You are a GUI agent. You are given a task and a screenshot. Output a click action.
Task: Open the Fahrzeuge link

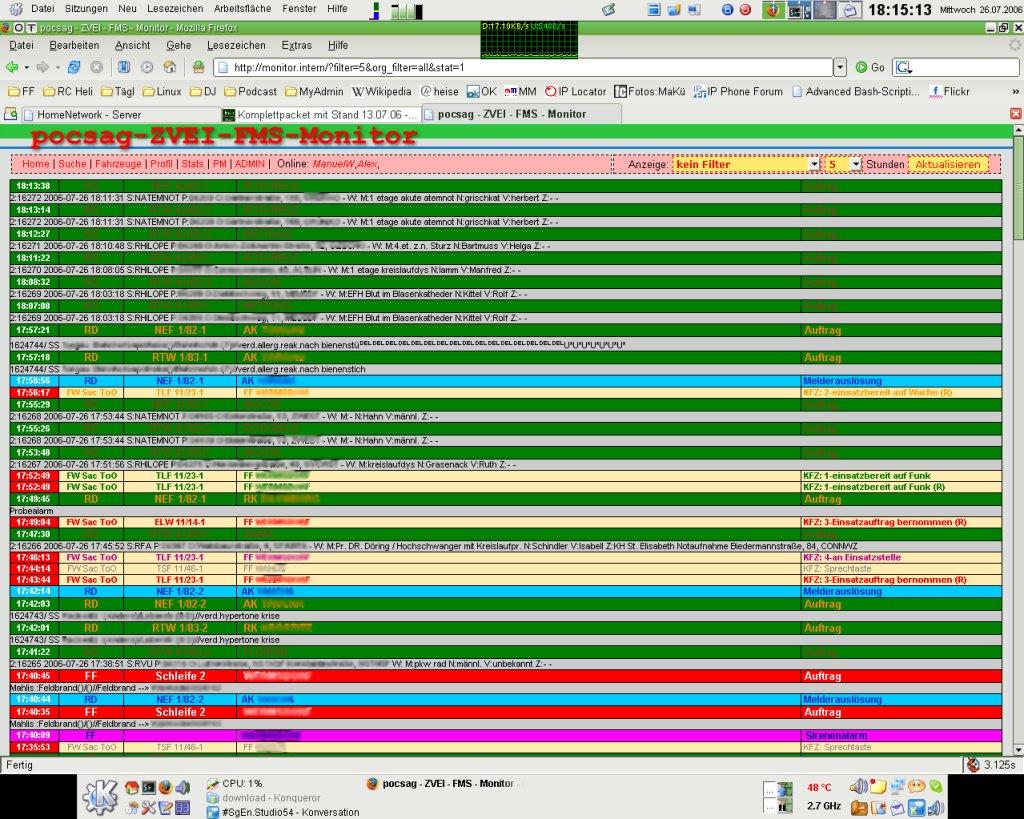tap(118, 164)
